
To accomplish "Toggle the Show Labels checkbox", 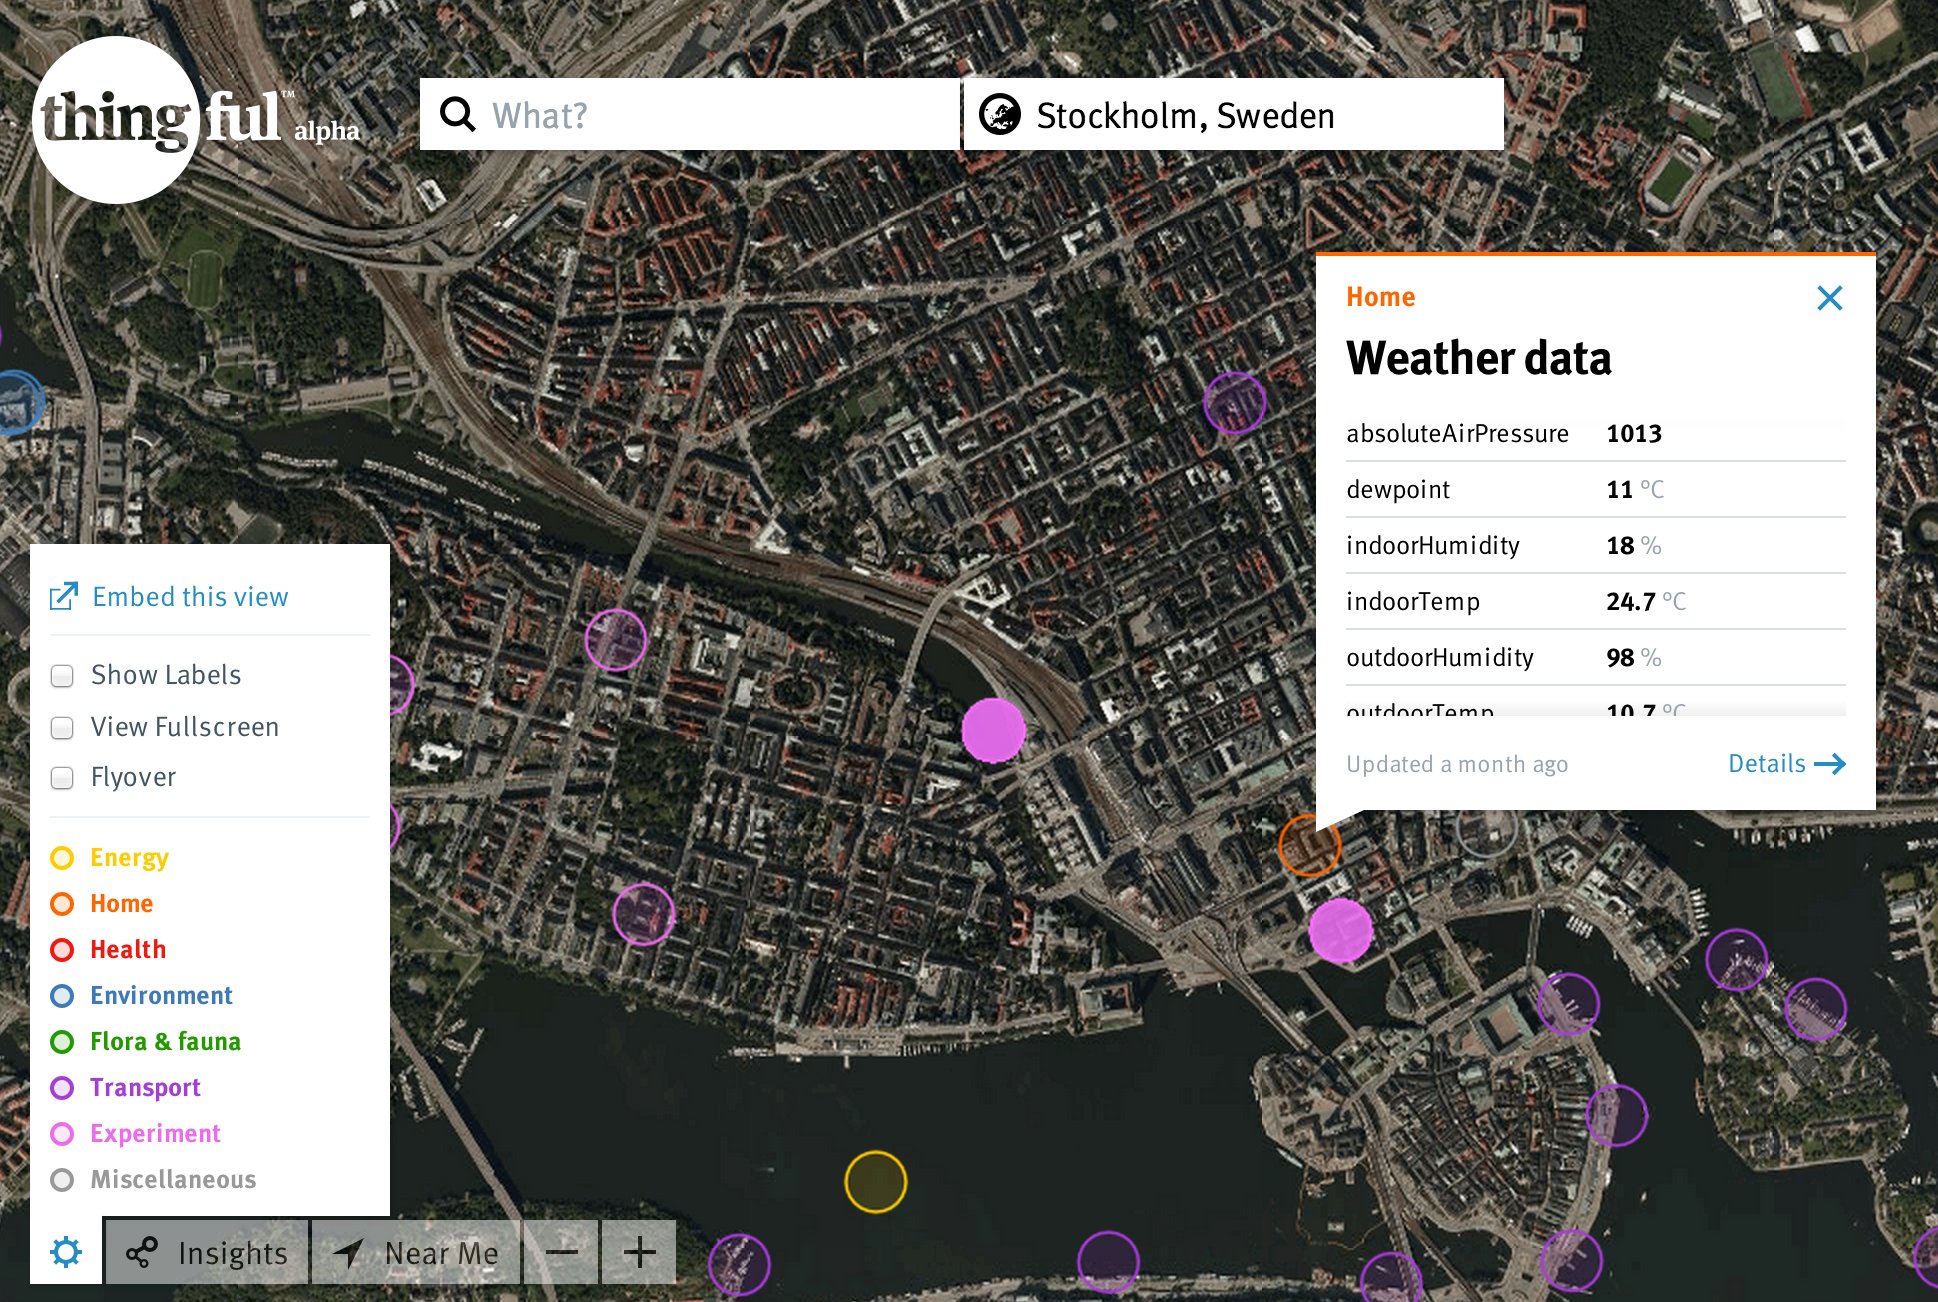I will click(x=62, y=676).
